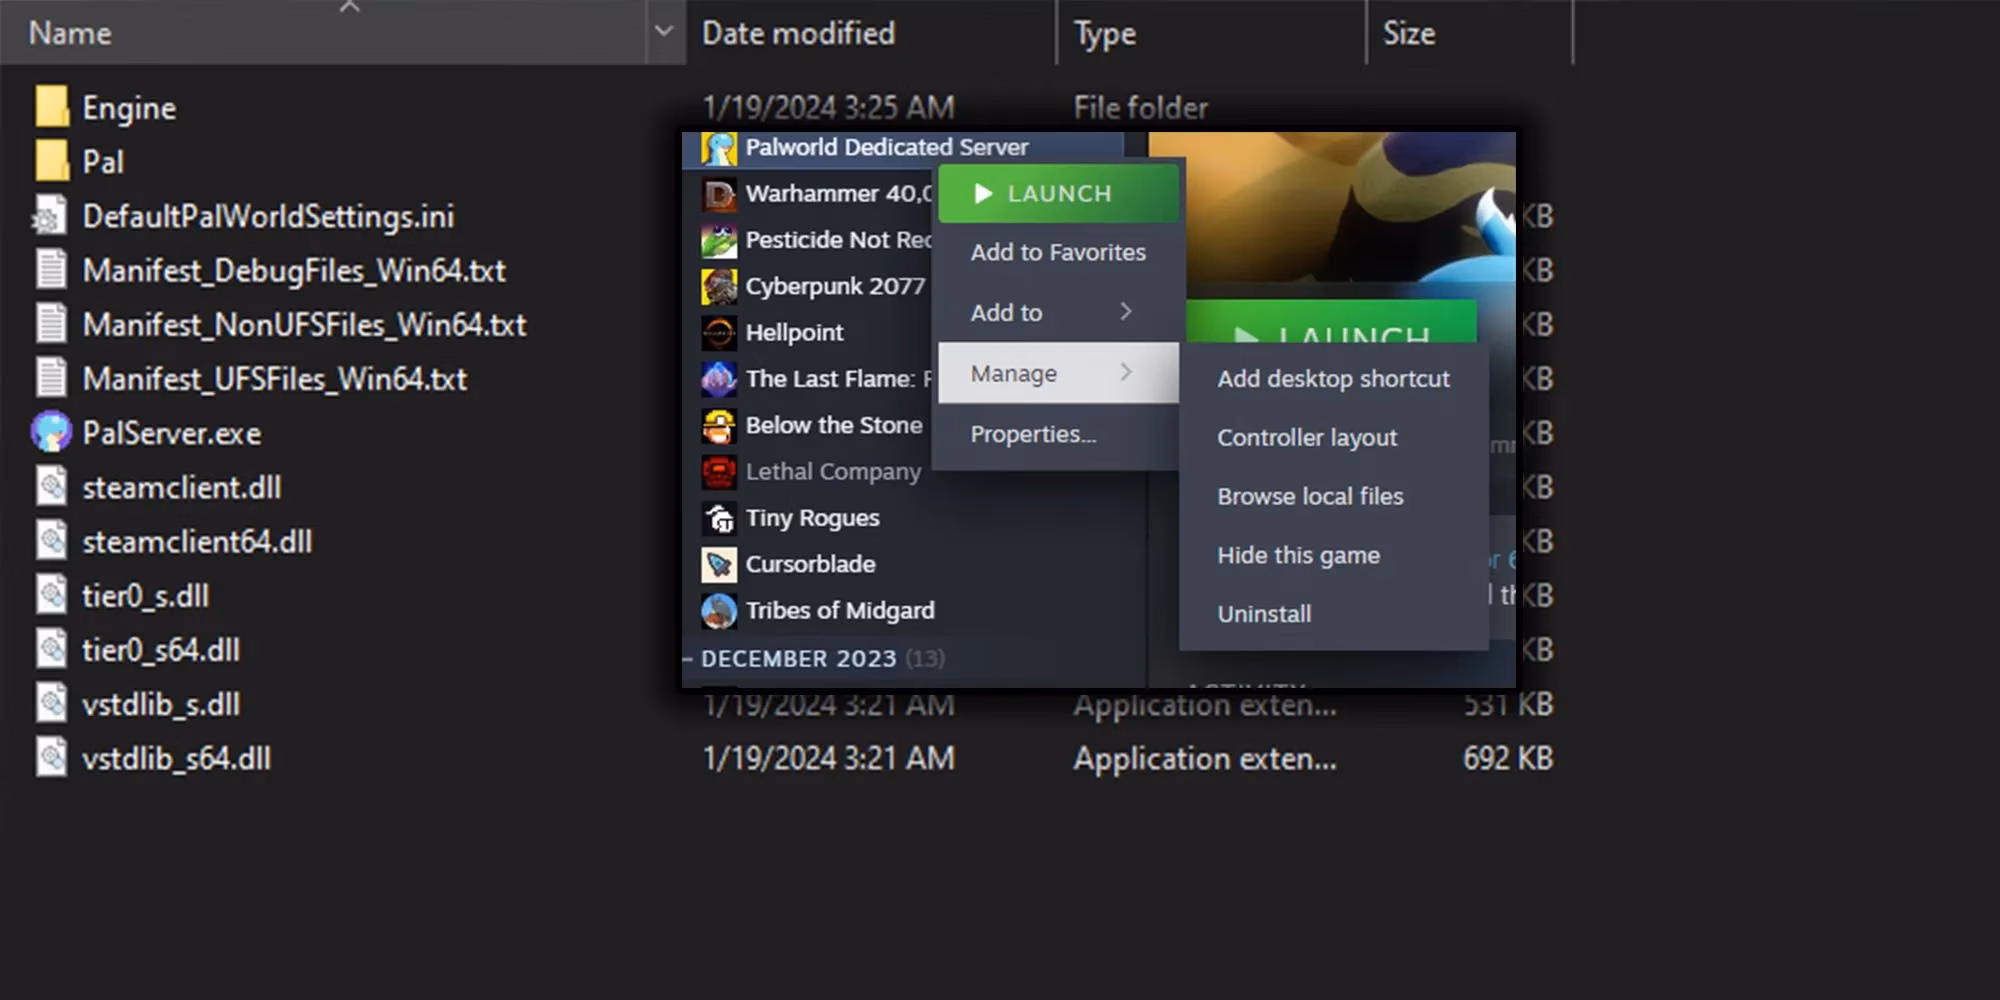Select Browse local files
The height and width of the screenshot is (1000, 2000).
tap(1333, 496)
